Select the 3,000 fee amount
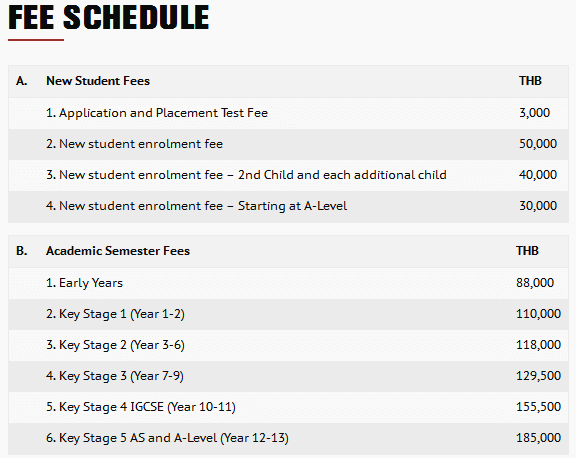Viewport: 576px width, 458px height. click(534, 113)
